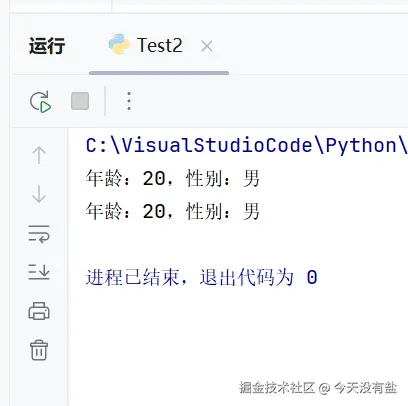Viewport: 408px width, 406px height.
Task: Rerun Test2 with the green rerun icon
Action: pyautogui.click(x=40, y=102)
